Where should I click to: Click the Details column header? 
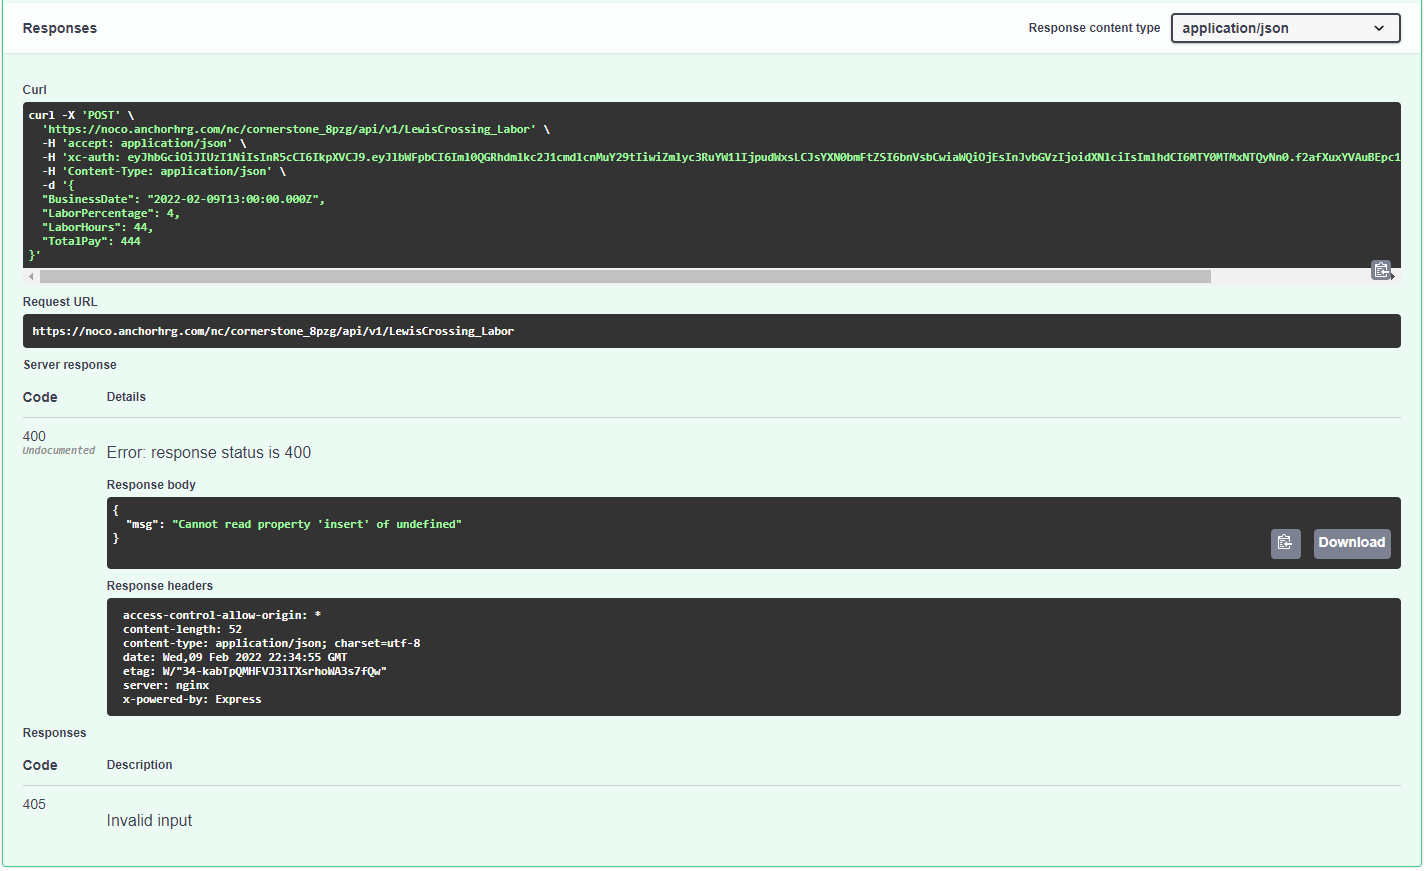[x=125, y=396]
